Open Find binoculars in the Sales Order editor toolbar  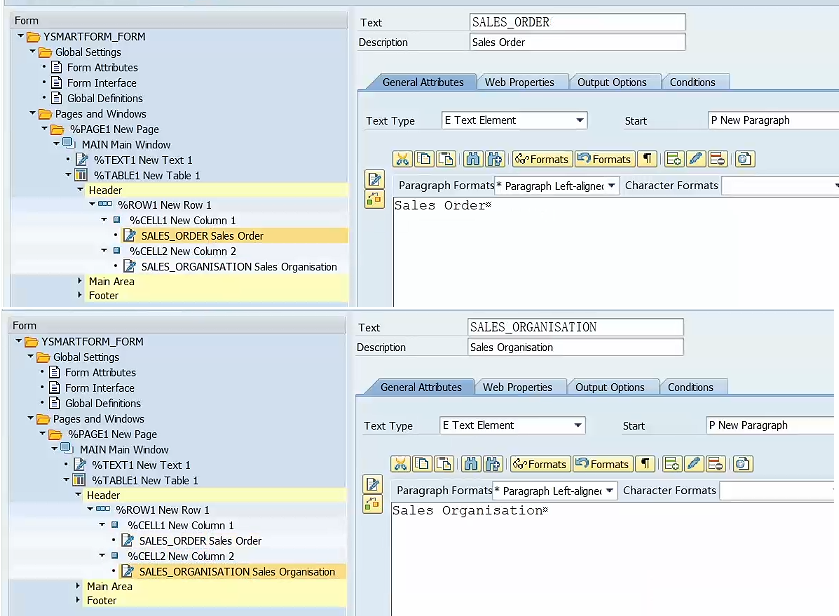(473, 159)
